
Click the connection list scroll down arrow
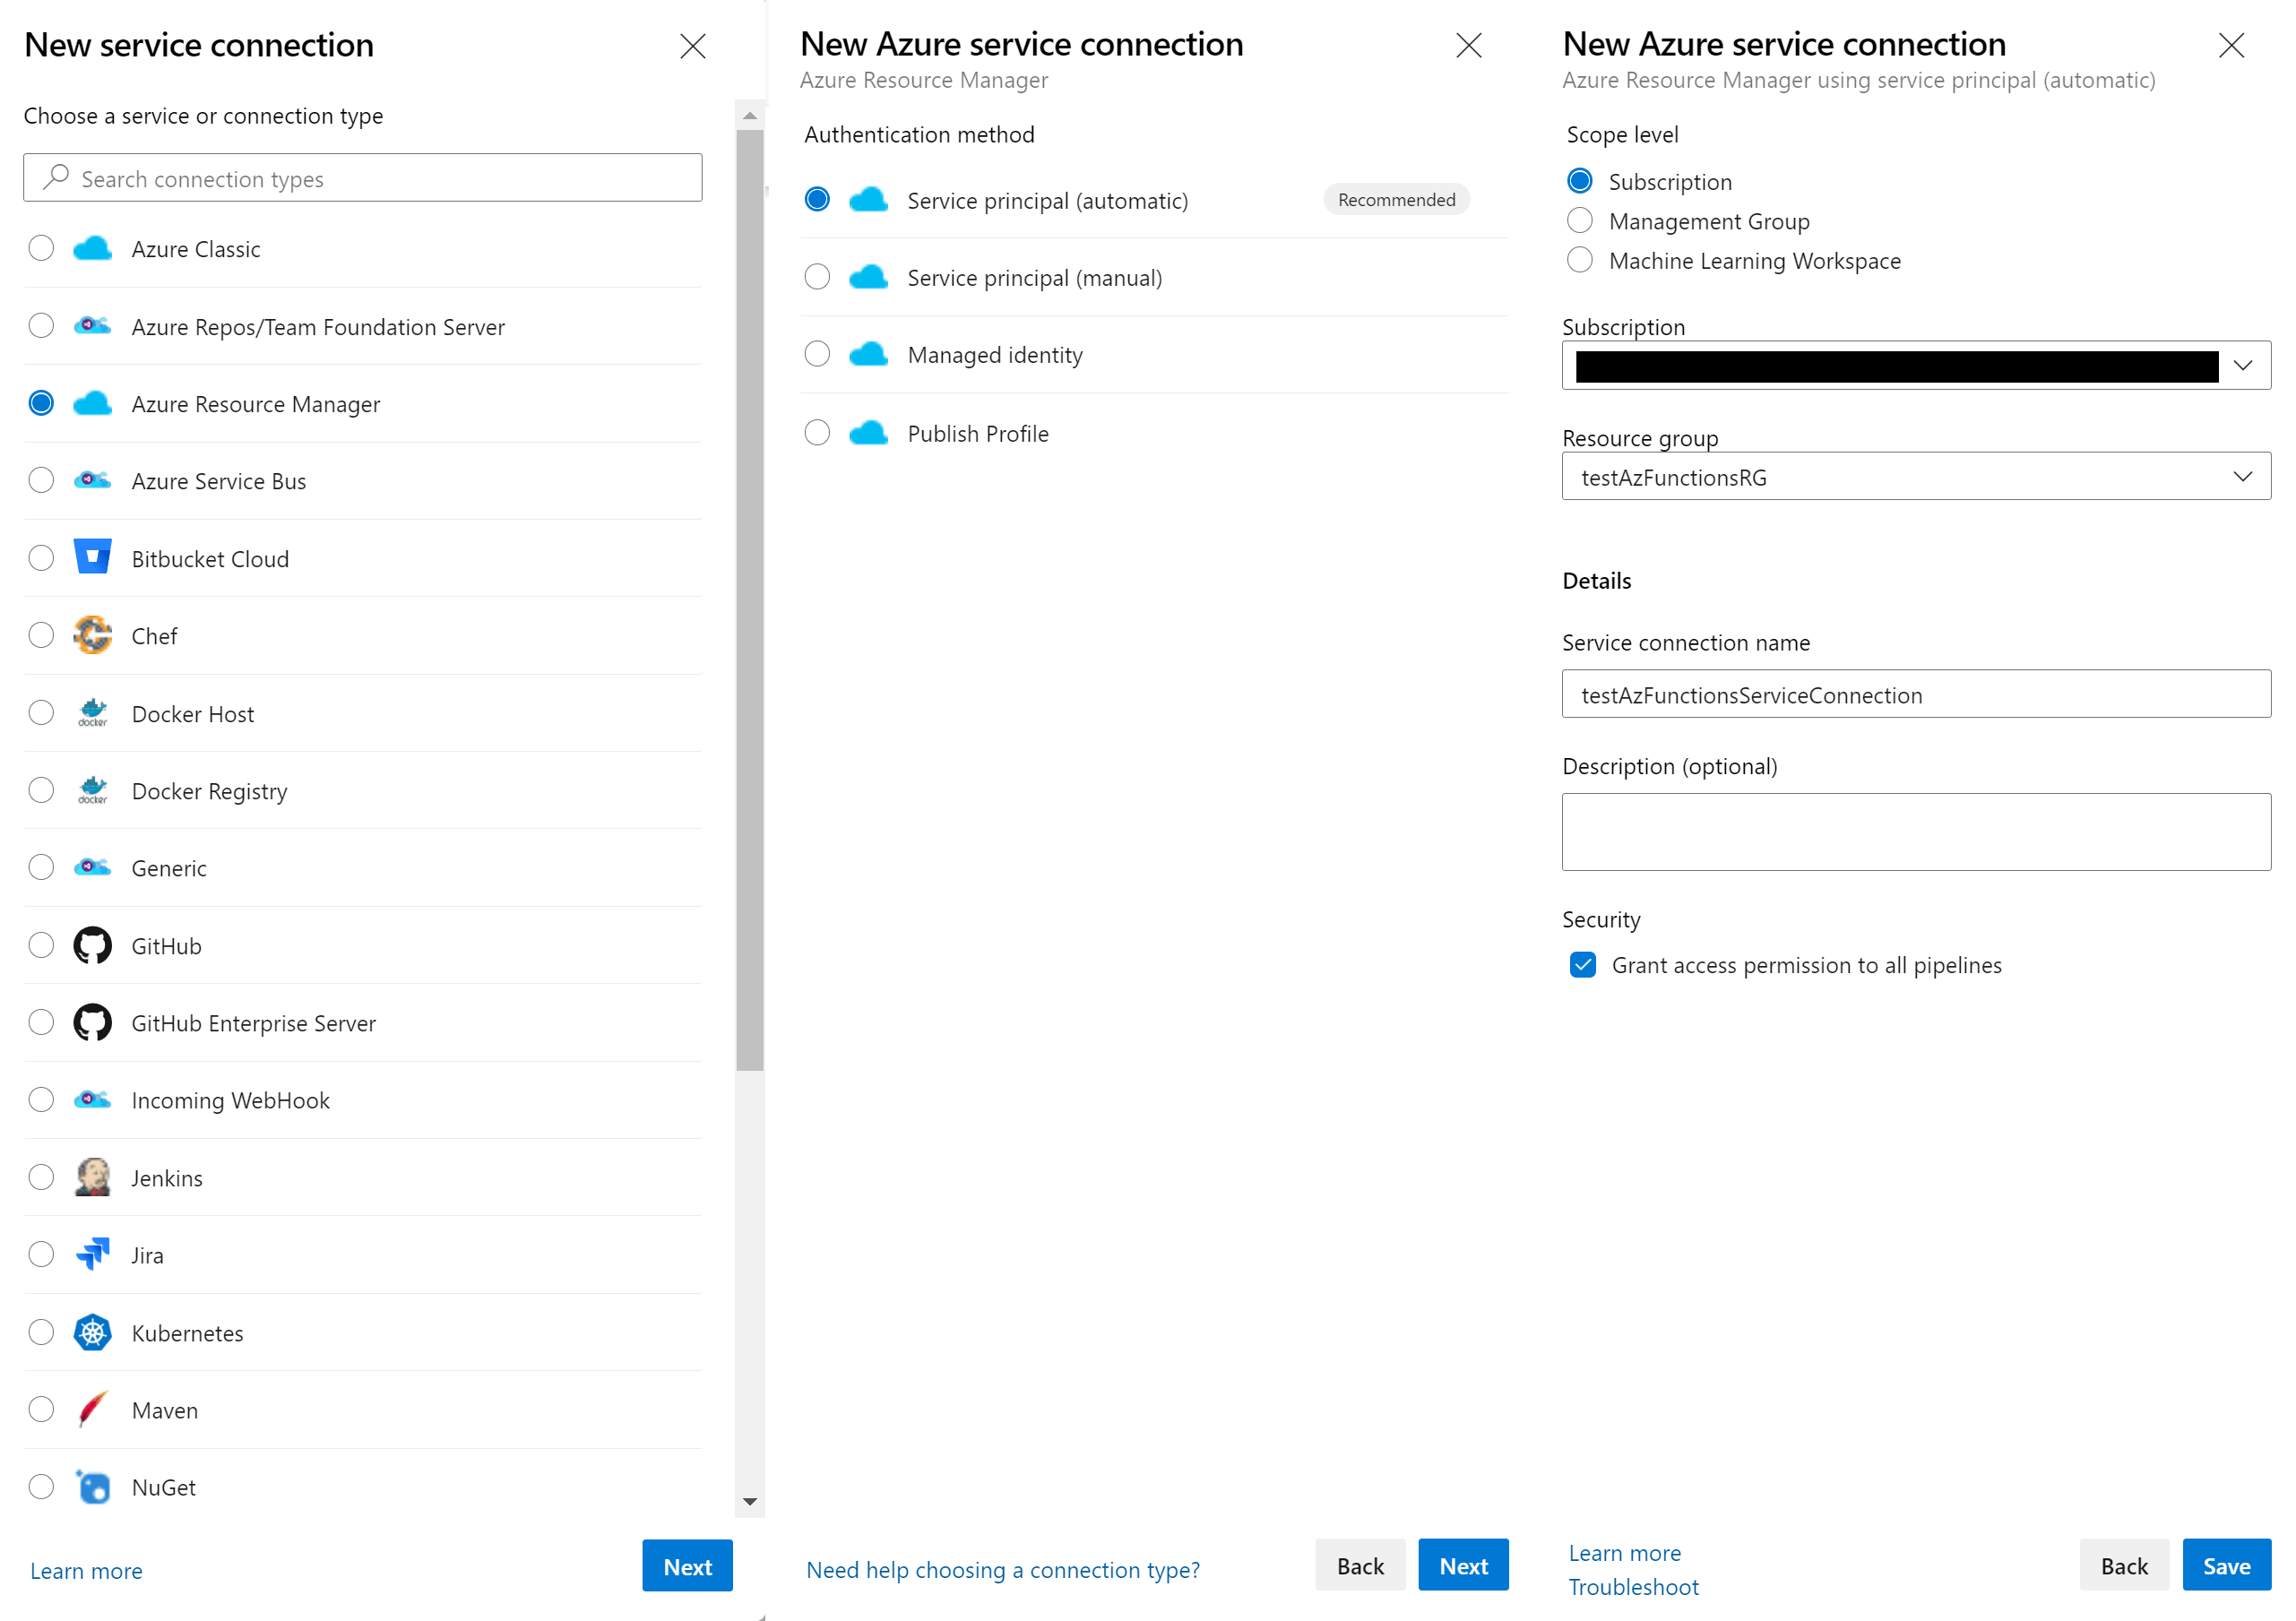[x=749, y=1501]
